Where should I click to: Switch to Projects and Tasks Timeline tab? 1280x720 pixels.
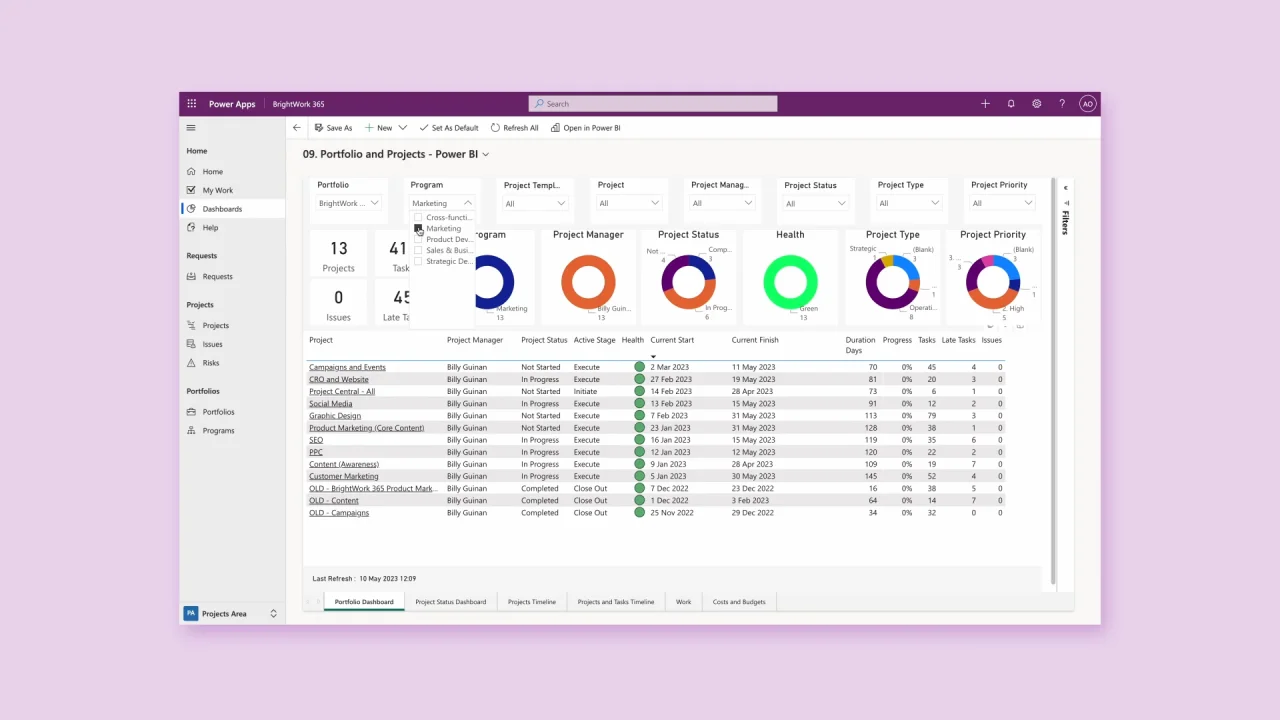[616, 602]
